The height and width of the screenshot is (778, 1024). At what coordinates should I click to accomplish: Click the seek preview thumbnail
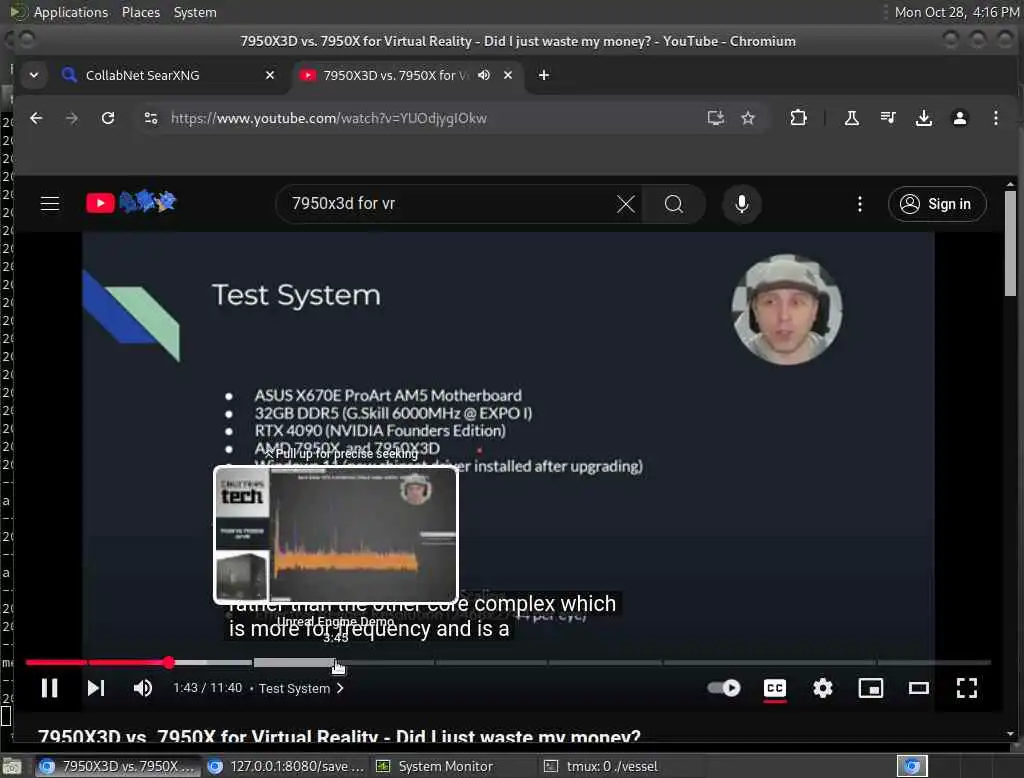pos(336,534)
